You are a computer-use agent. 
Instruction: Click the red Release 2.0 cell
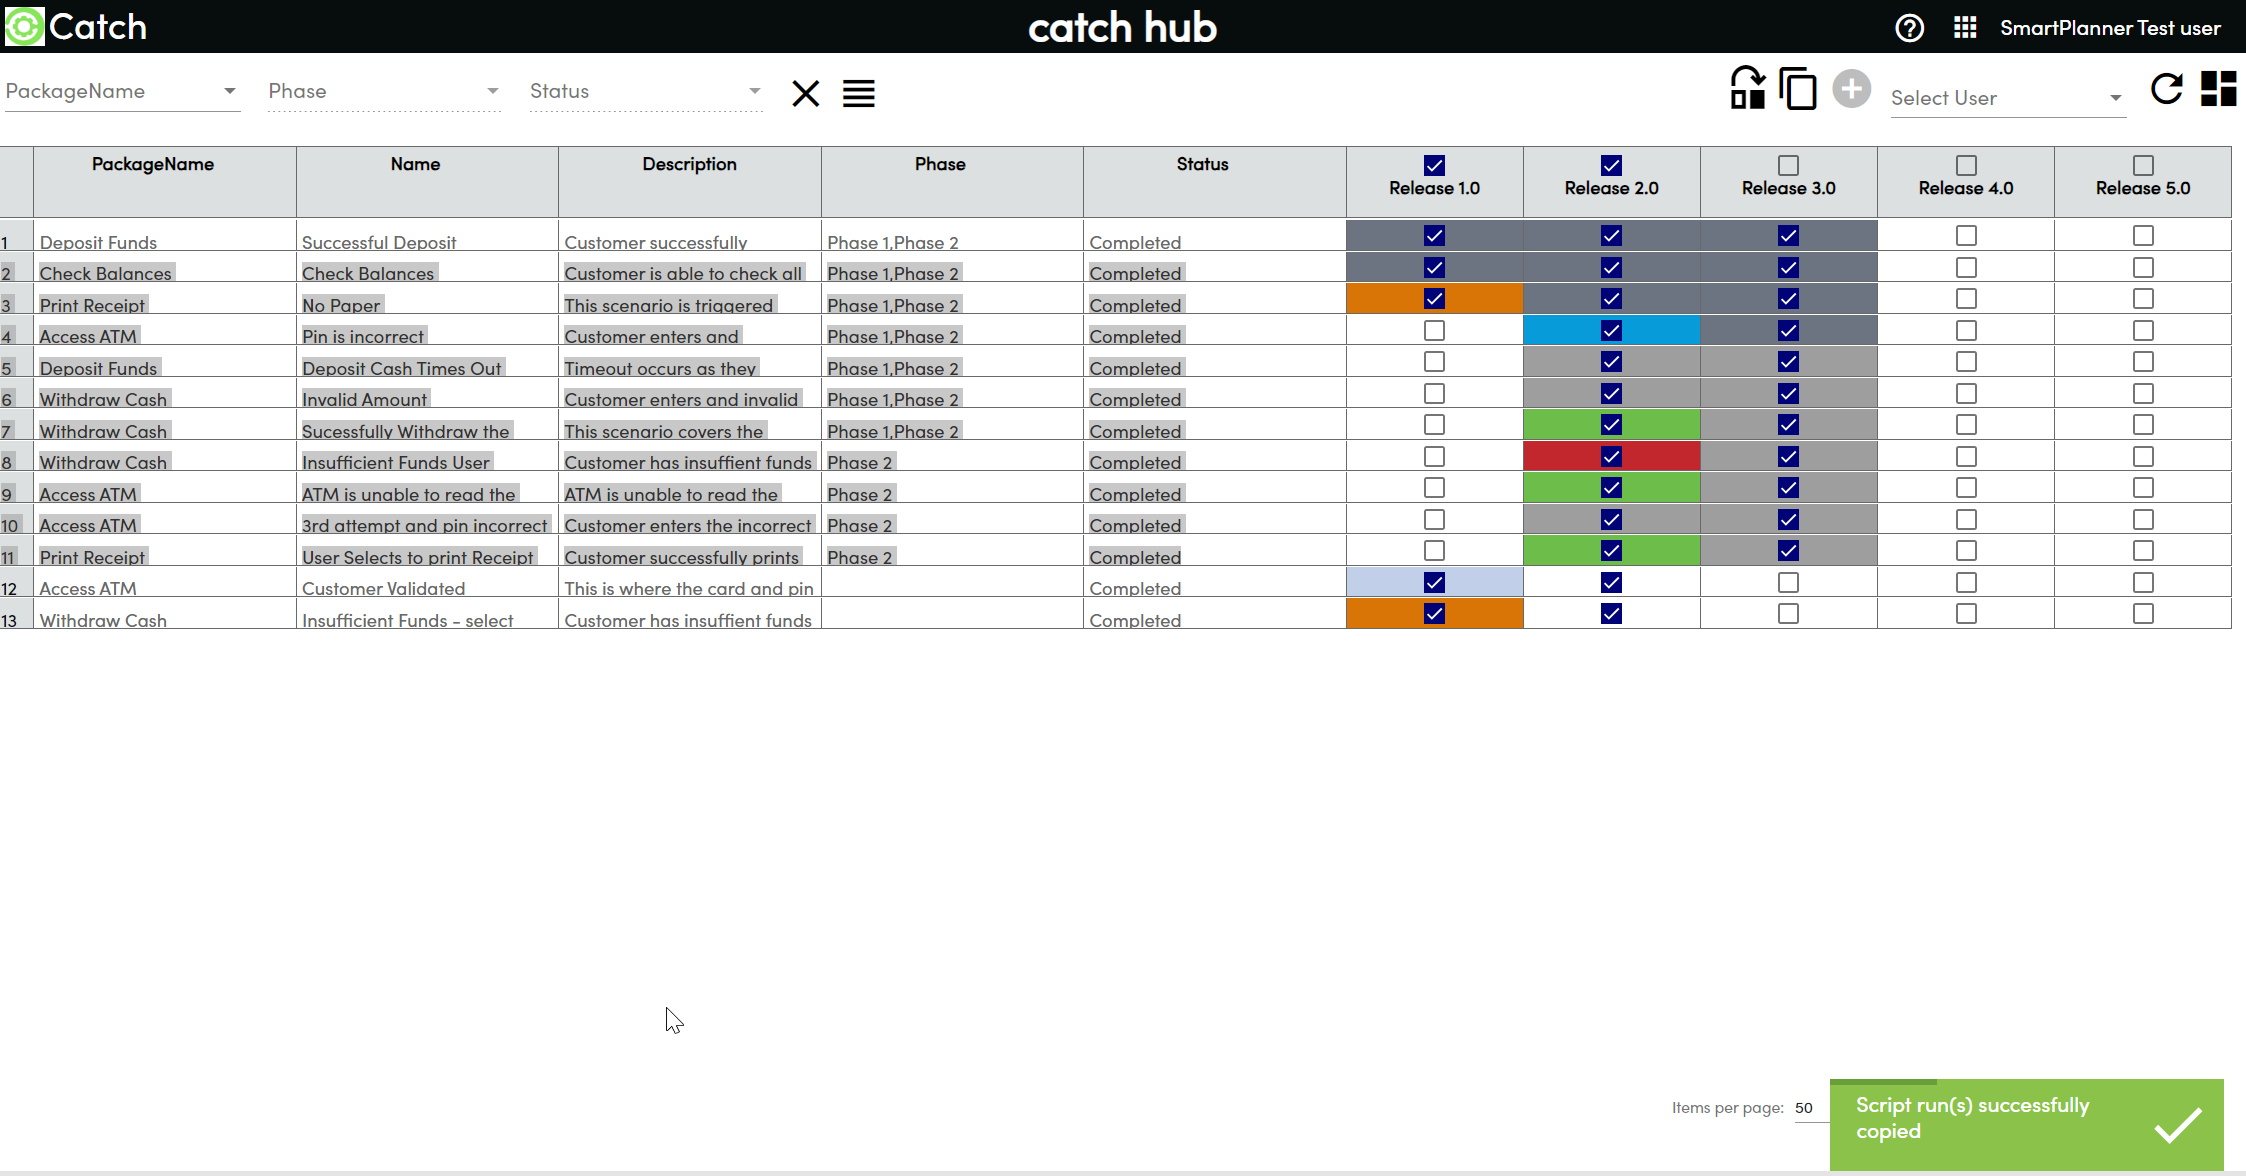1611,457
